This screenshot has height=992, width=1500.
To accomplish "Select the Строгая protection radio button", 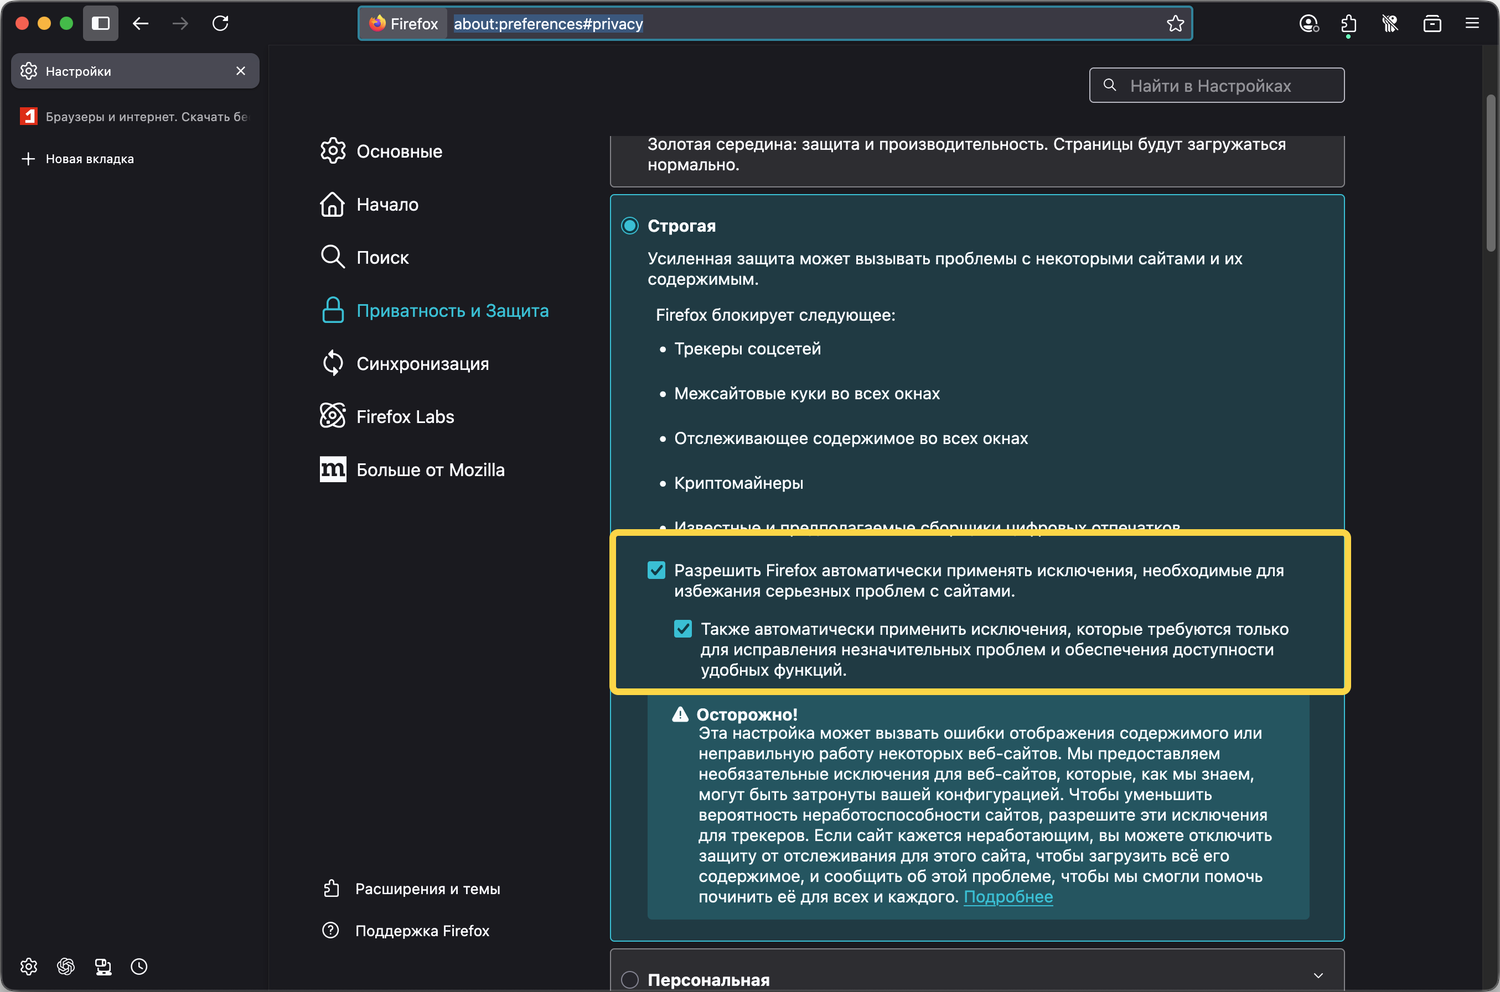I will click(630, 226).
